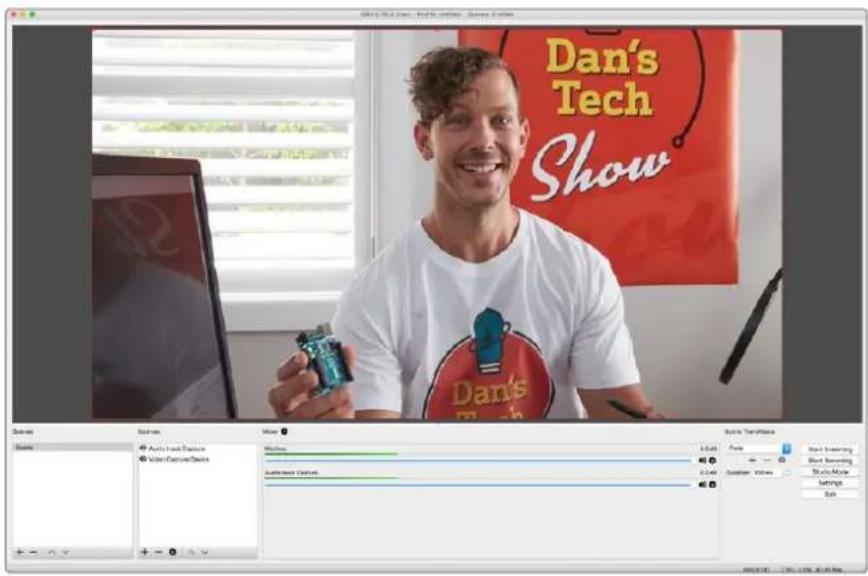The image size is (868, 576).
Task: Select Video Capture Device source row
Action: pos(198,459)
